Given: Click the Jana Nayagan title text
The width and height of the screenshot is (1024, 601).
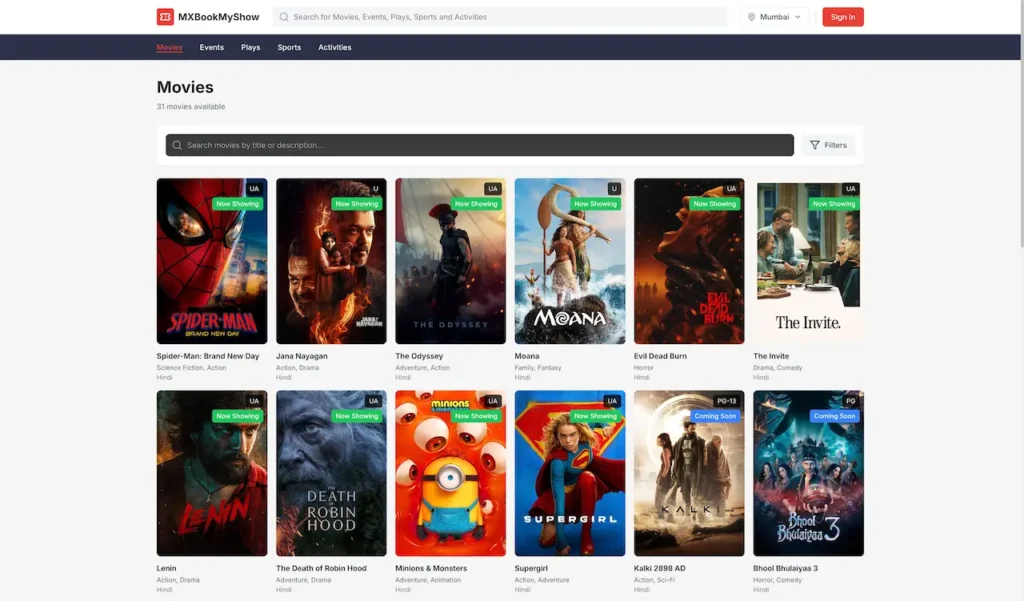Looking at the screenshot, I should (302, 356).
